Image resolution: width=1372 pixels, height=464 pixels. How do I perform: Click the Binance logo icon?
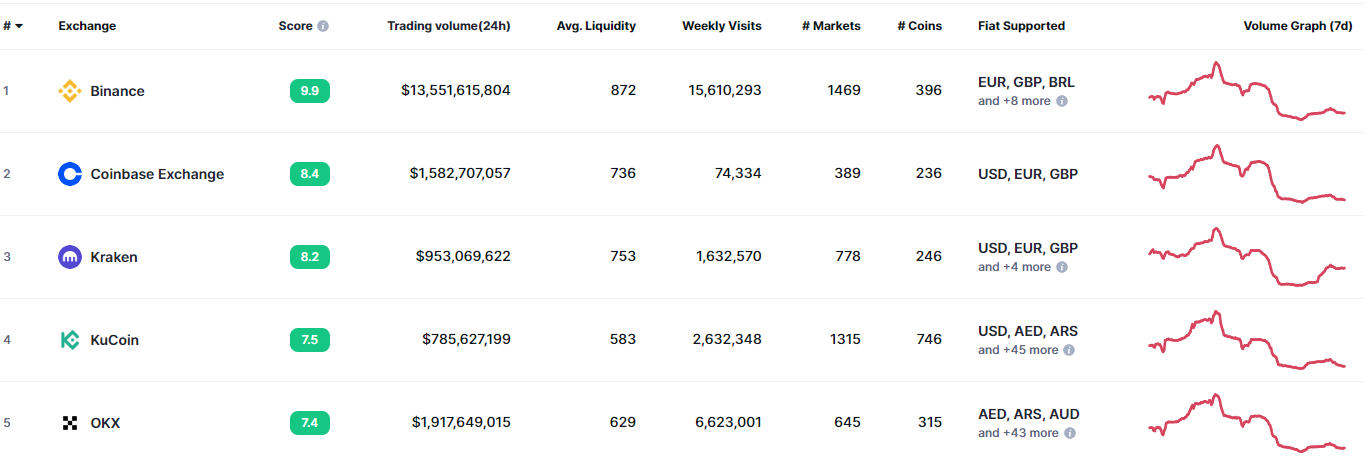69,91
